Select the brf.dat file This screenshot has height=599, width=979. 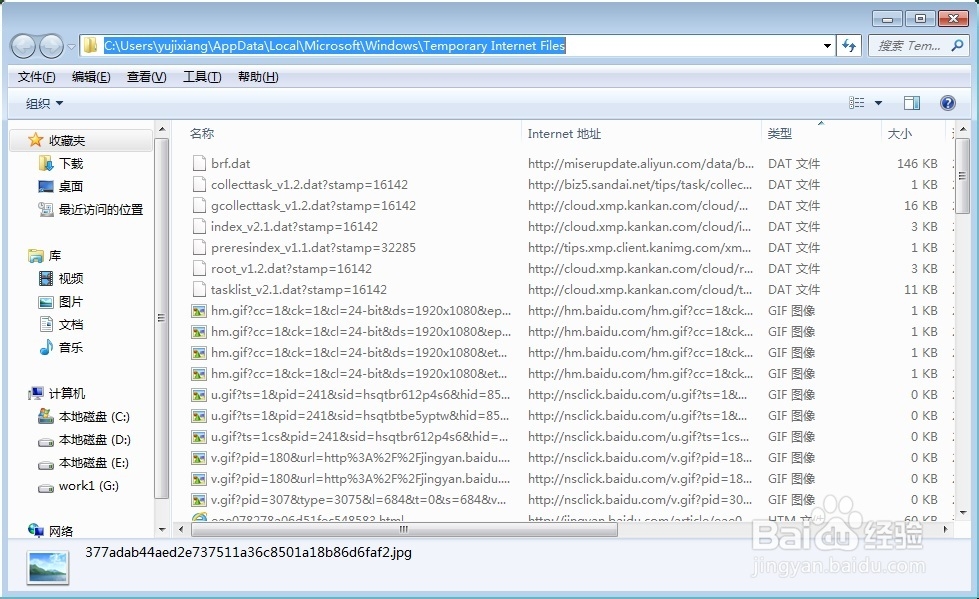(230, 164)
